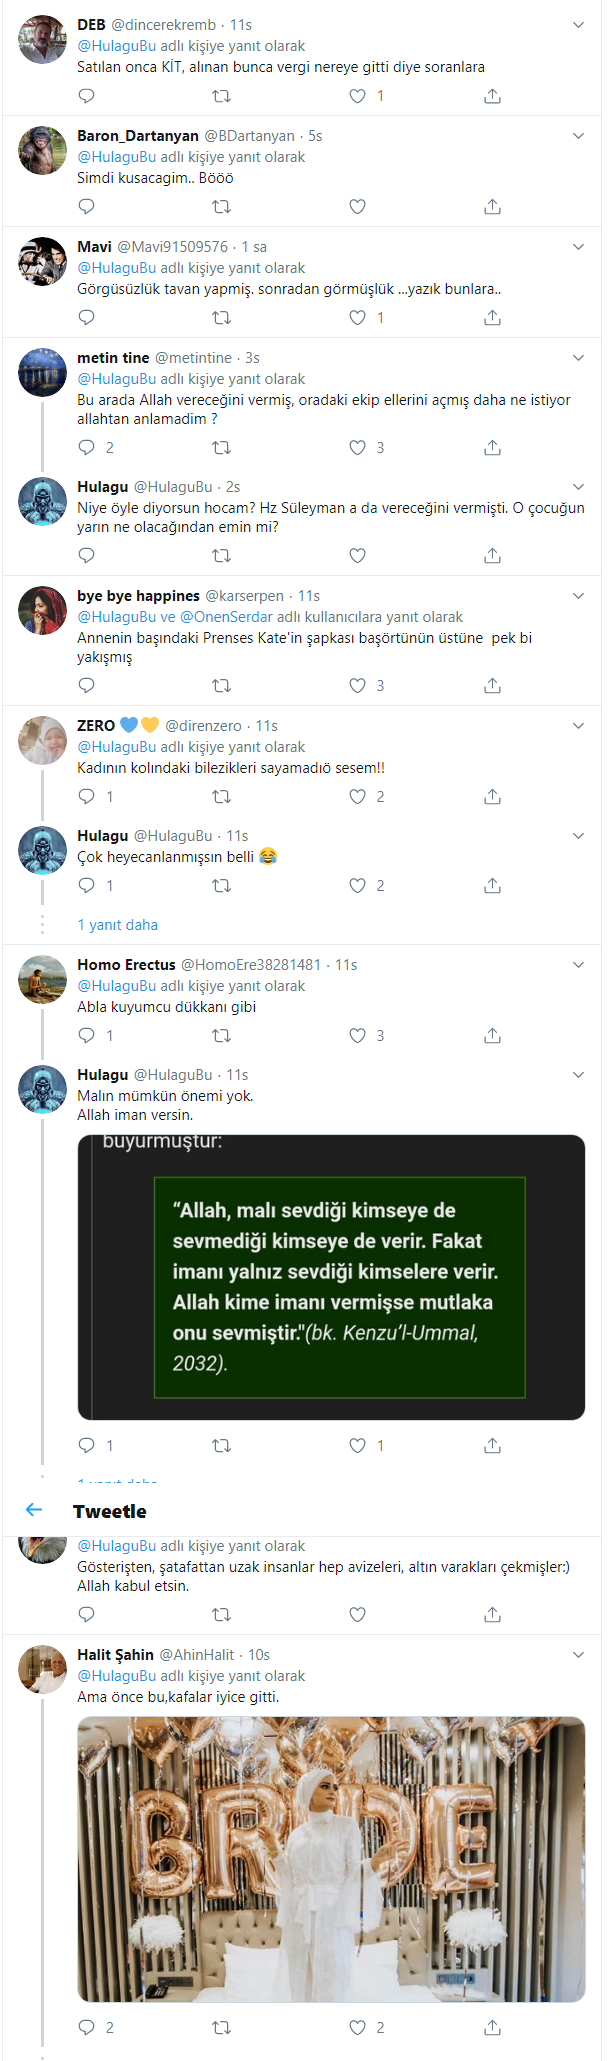This screenshot has width=612, height=2061.
Task: Open the BRIDE balloons photo
Action: 331,1859
